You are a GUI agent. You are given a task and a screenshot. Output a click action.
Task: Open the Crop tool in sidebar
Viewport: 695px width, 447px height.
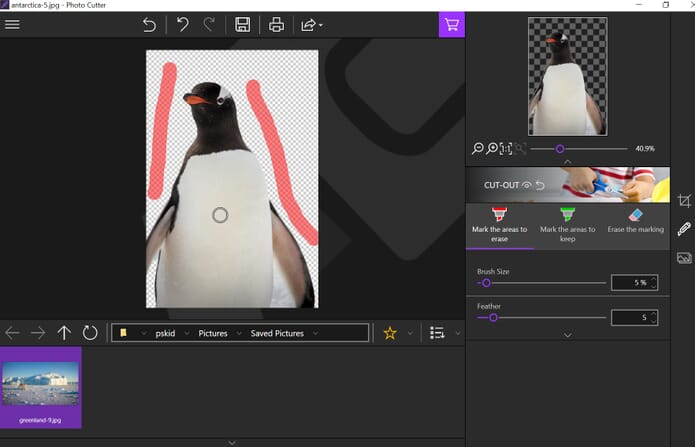pos(684,201)
